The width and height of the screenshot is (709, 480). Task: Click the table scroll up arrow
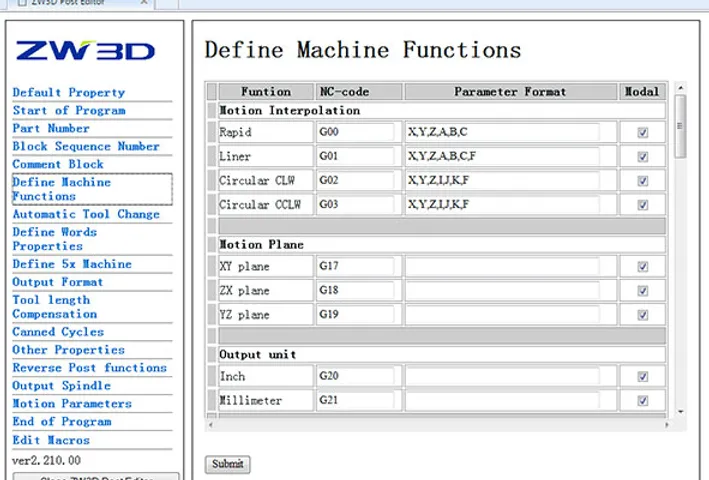pyautogui.click(x=680, y=88)
